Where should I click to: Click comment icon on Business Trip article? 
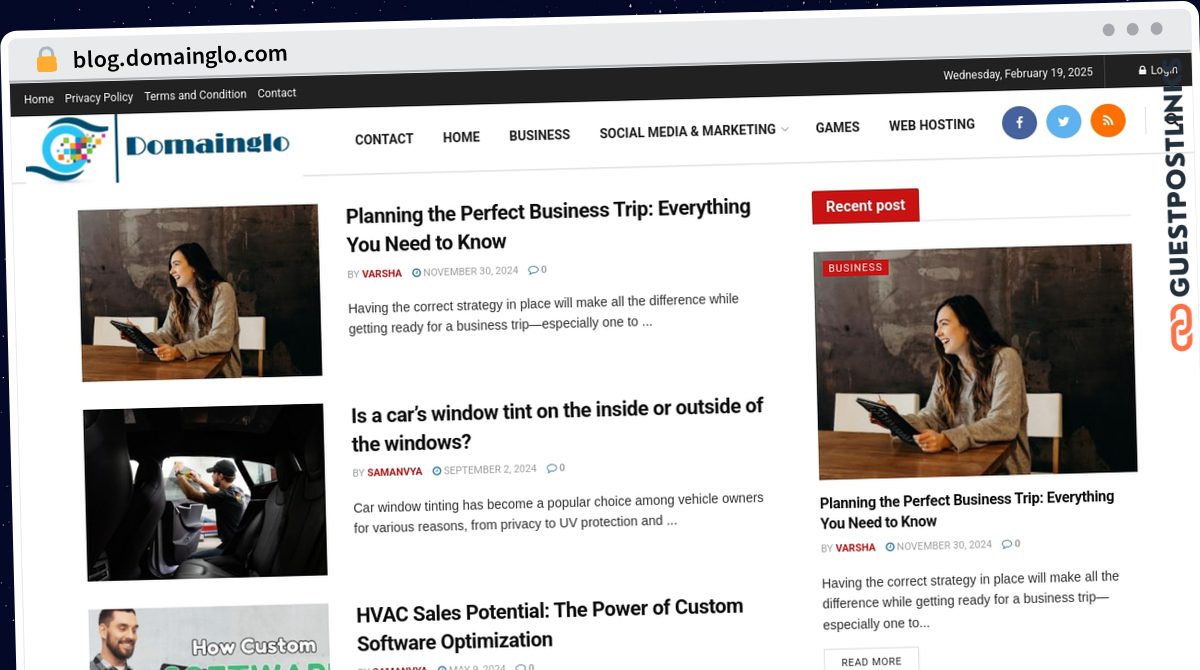pyautogui.click(x=532, y=270)
